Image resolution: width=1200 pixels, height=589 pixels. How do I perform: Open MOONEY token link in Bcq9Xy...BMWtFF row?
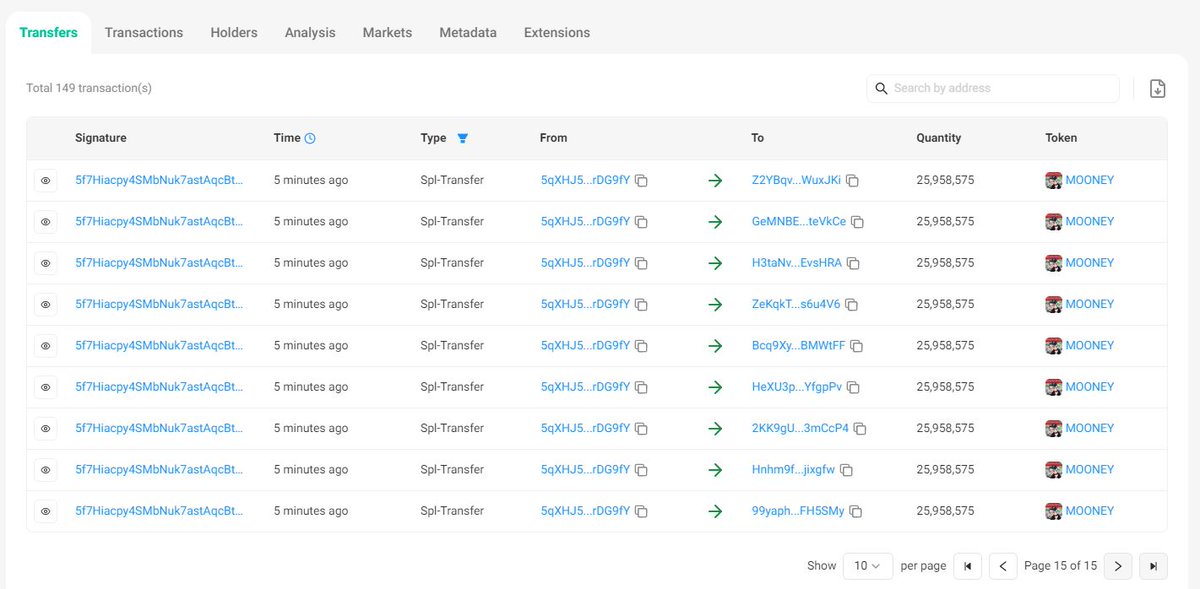(x=1090, y=345)
